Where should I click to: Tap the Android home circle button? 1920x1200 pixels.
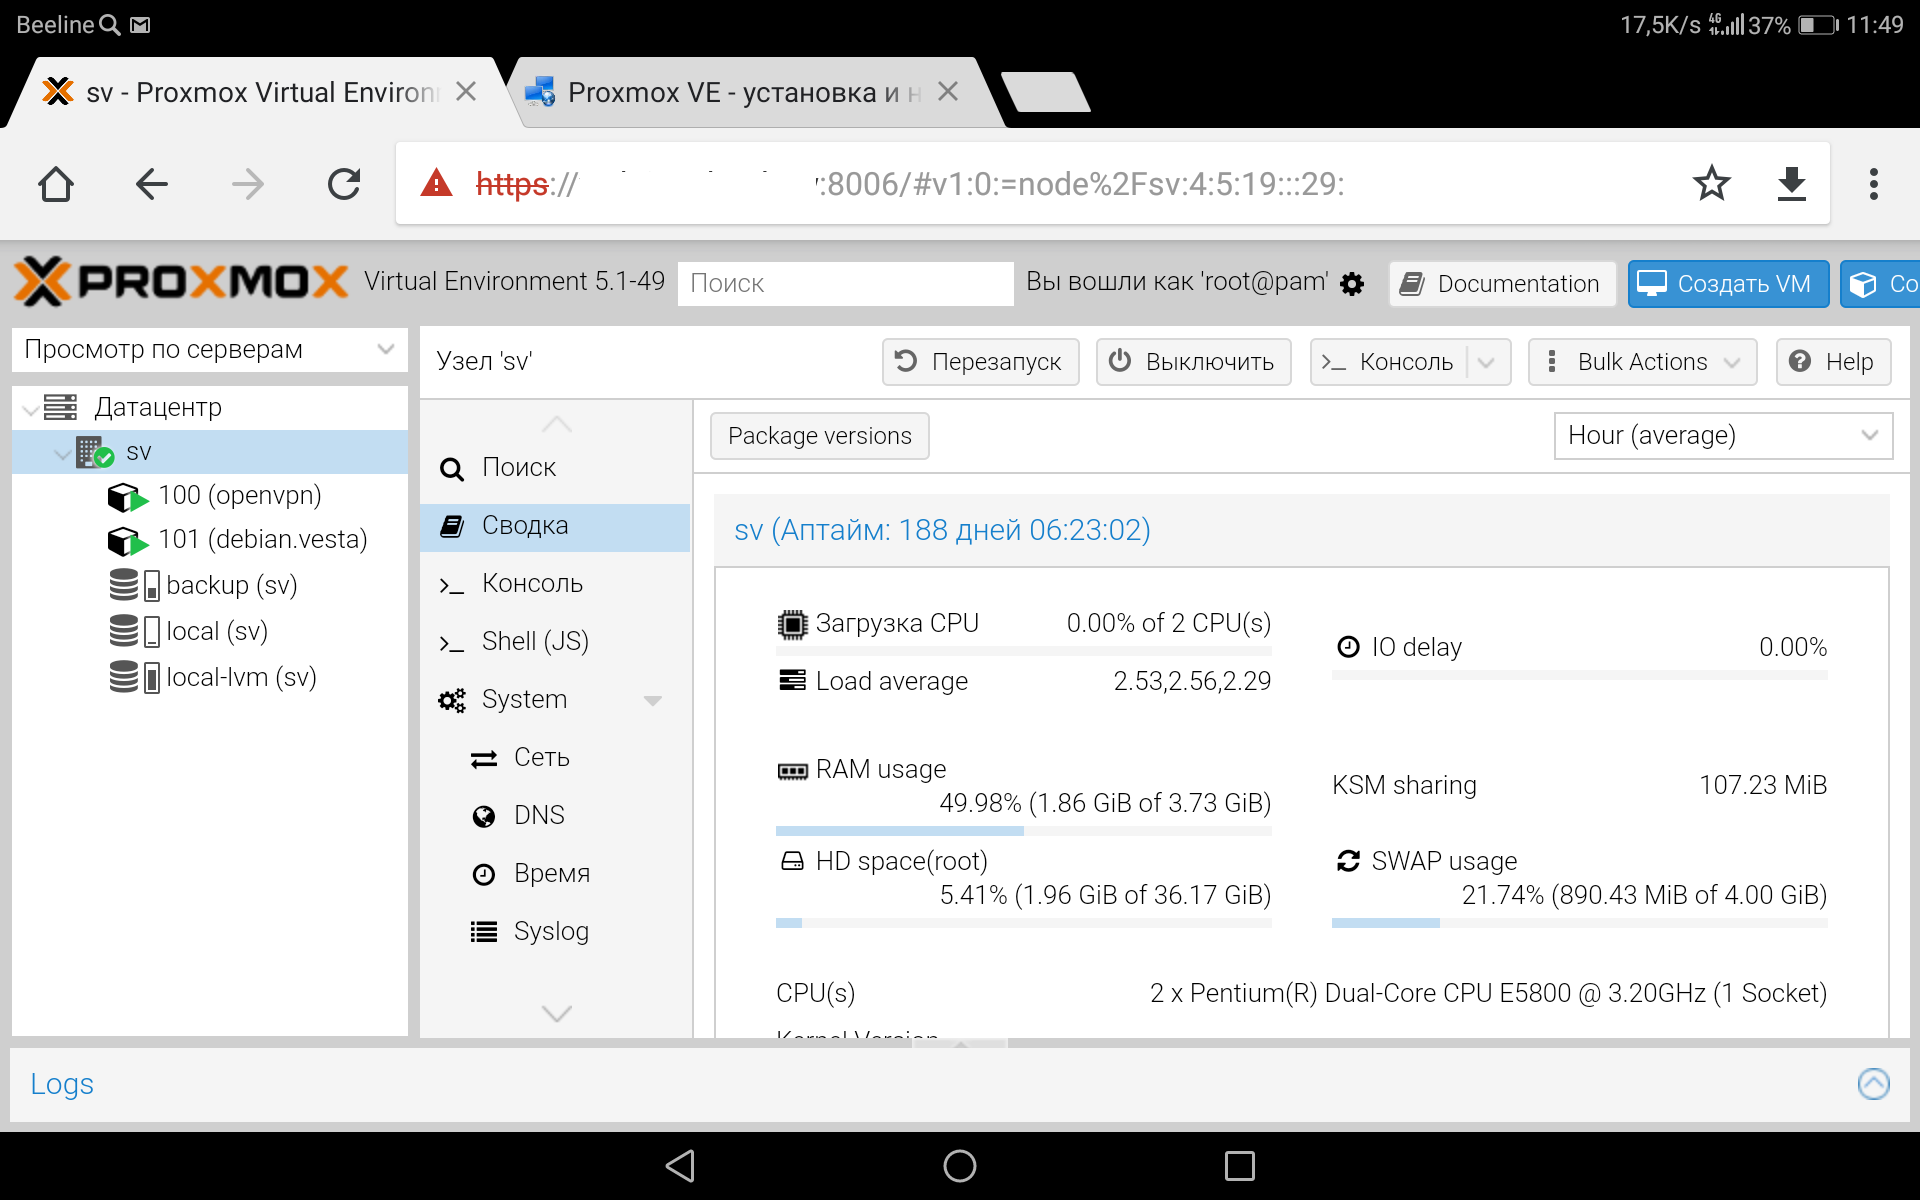[960, 1166]
